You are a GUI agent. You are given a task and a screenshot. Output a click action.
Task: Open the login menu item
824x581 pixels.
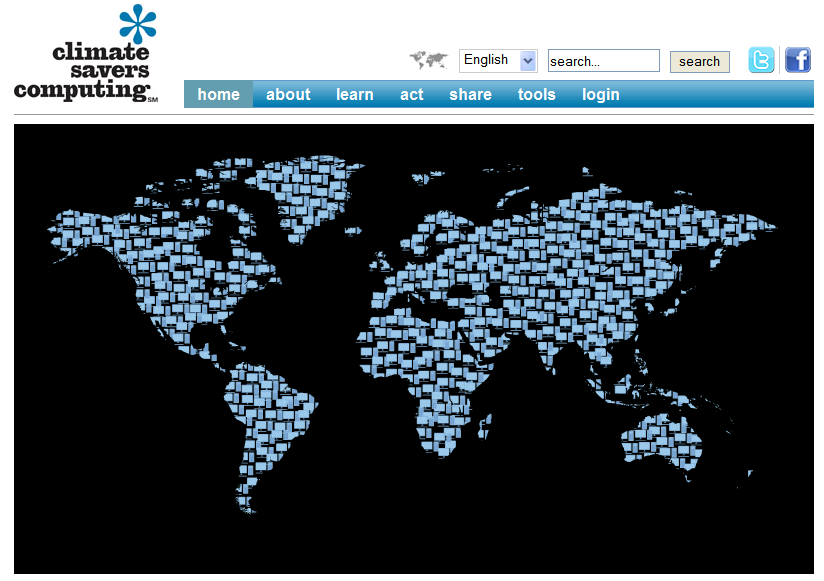[601, 95]
